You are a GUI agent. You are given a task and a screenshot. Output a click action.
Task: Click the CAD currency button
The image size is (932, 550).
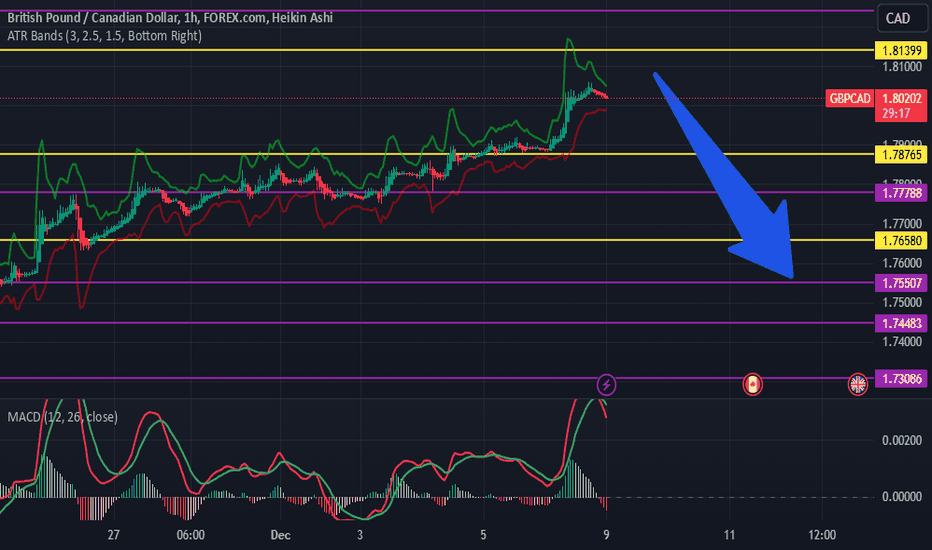pyautogui.click(x=902, y=18)
